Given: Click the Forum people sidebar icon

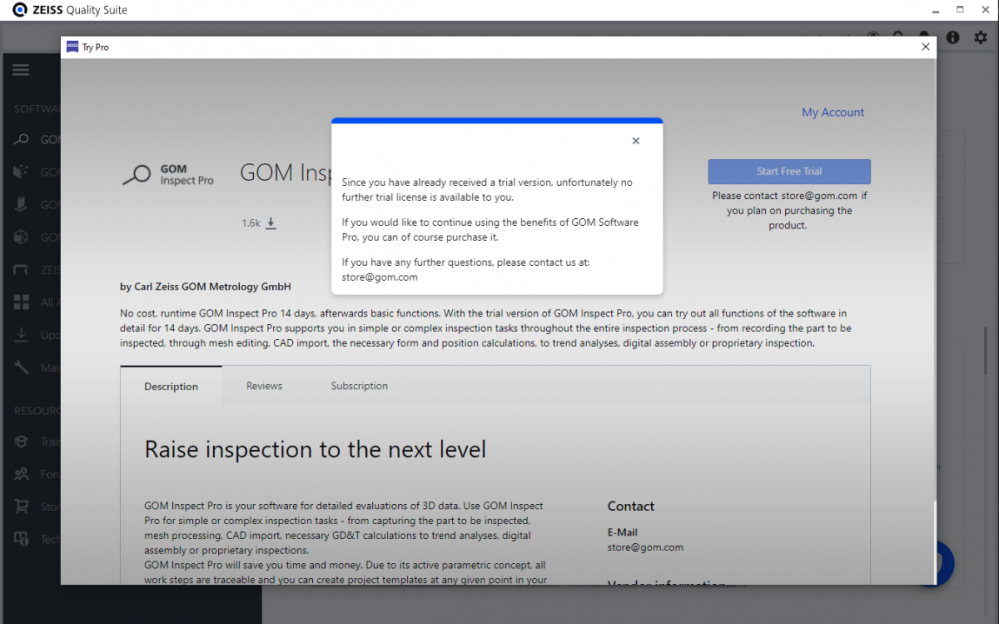Looking at the screenshot, I should click(x=21, y=474).
